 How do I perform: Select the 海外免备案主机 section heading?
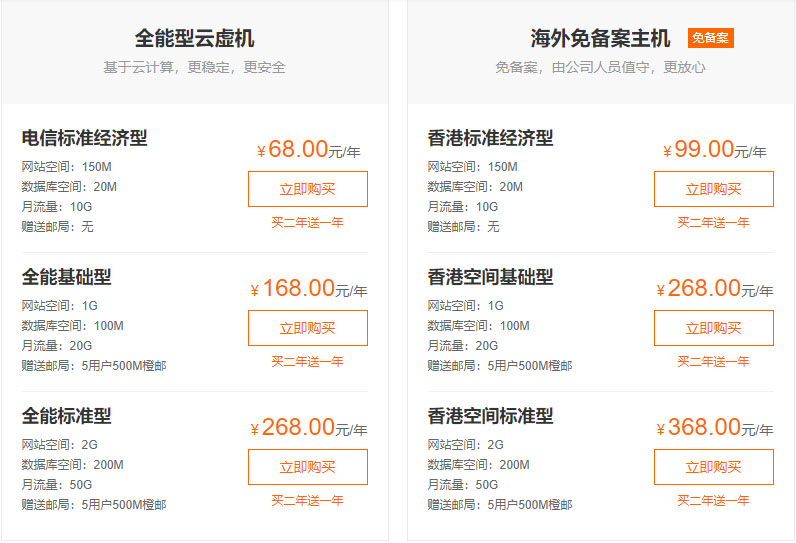pyautogui.click(x=601, y=39)
